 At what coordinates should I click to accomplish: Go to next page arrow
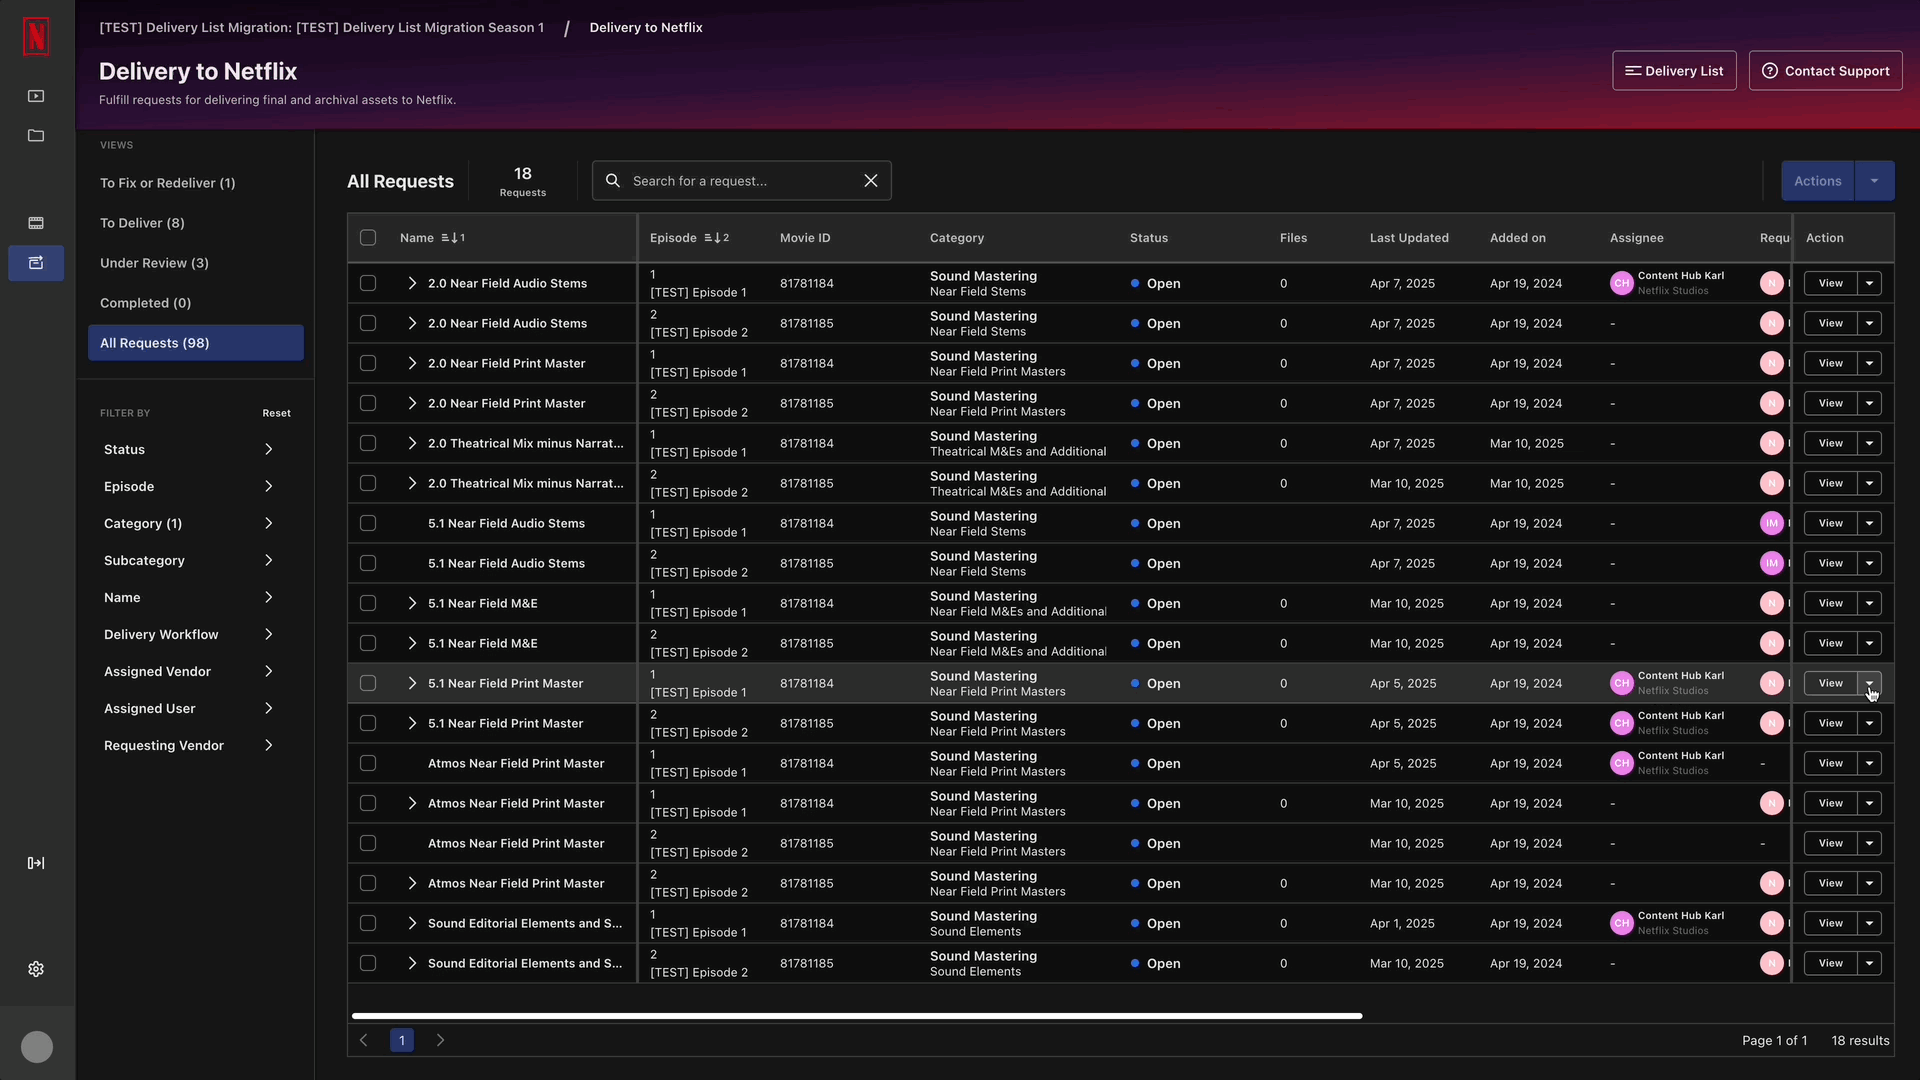(x=440, y=1040)
